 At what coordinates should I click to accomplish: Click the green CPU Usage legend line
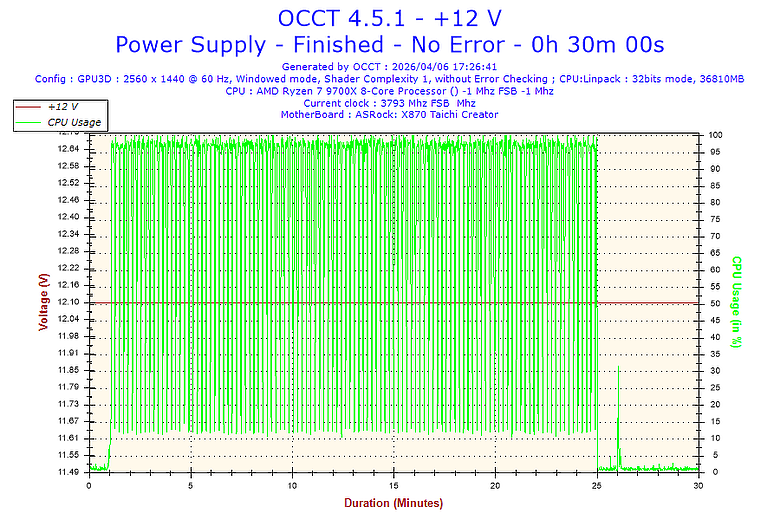tap(28, 122)
